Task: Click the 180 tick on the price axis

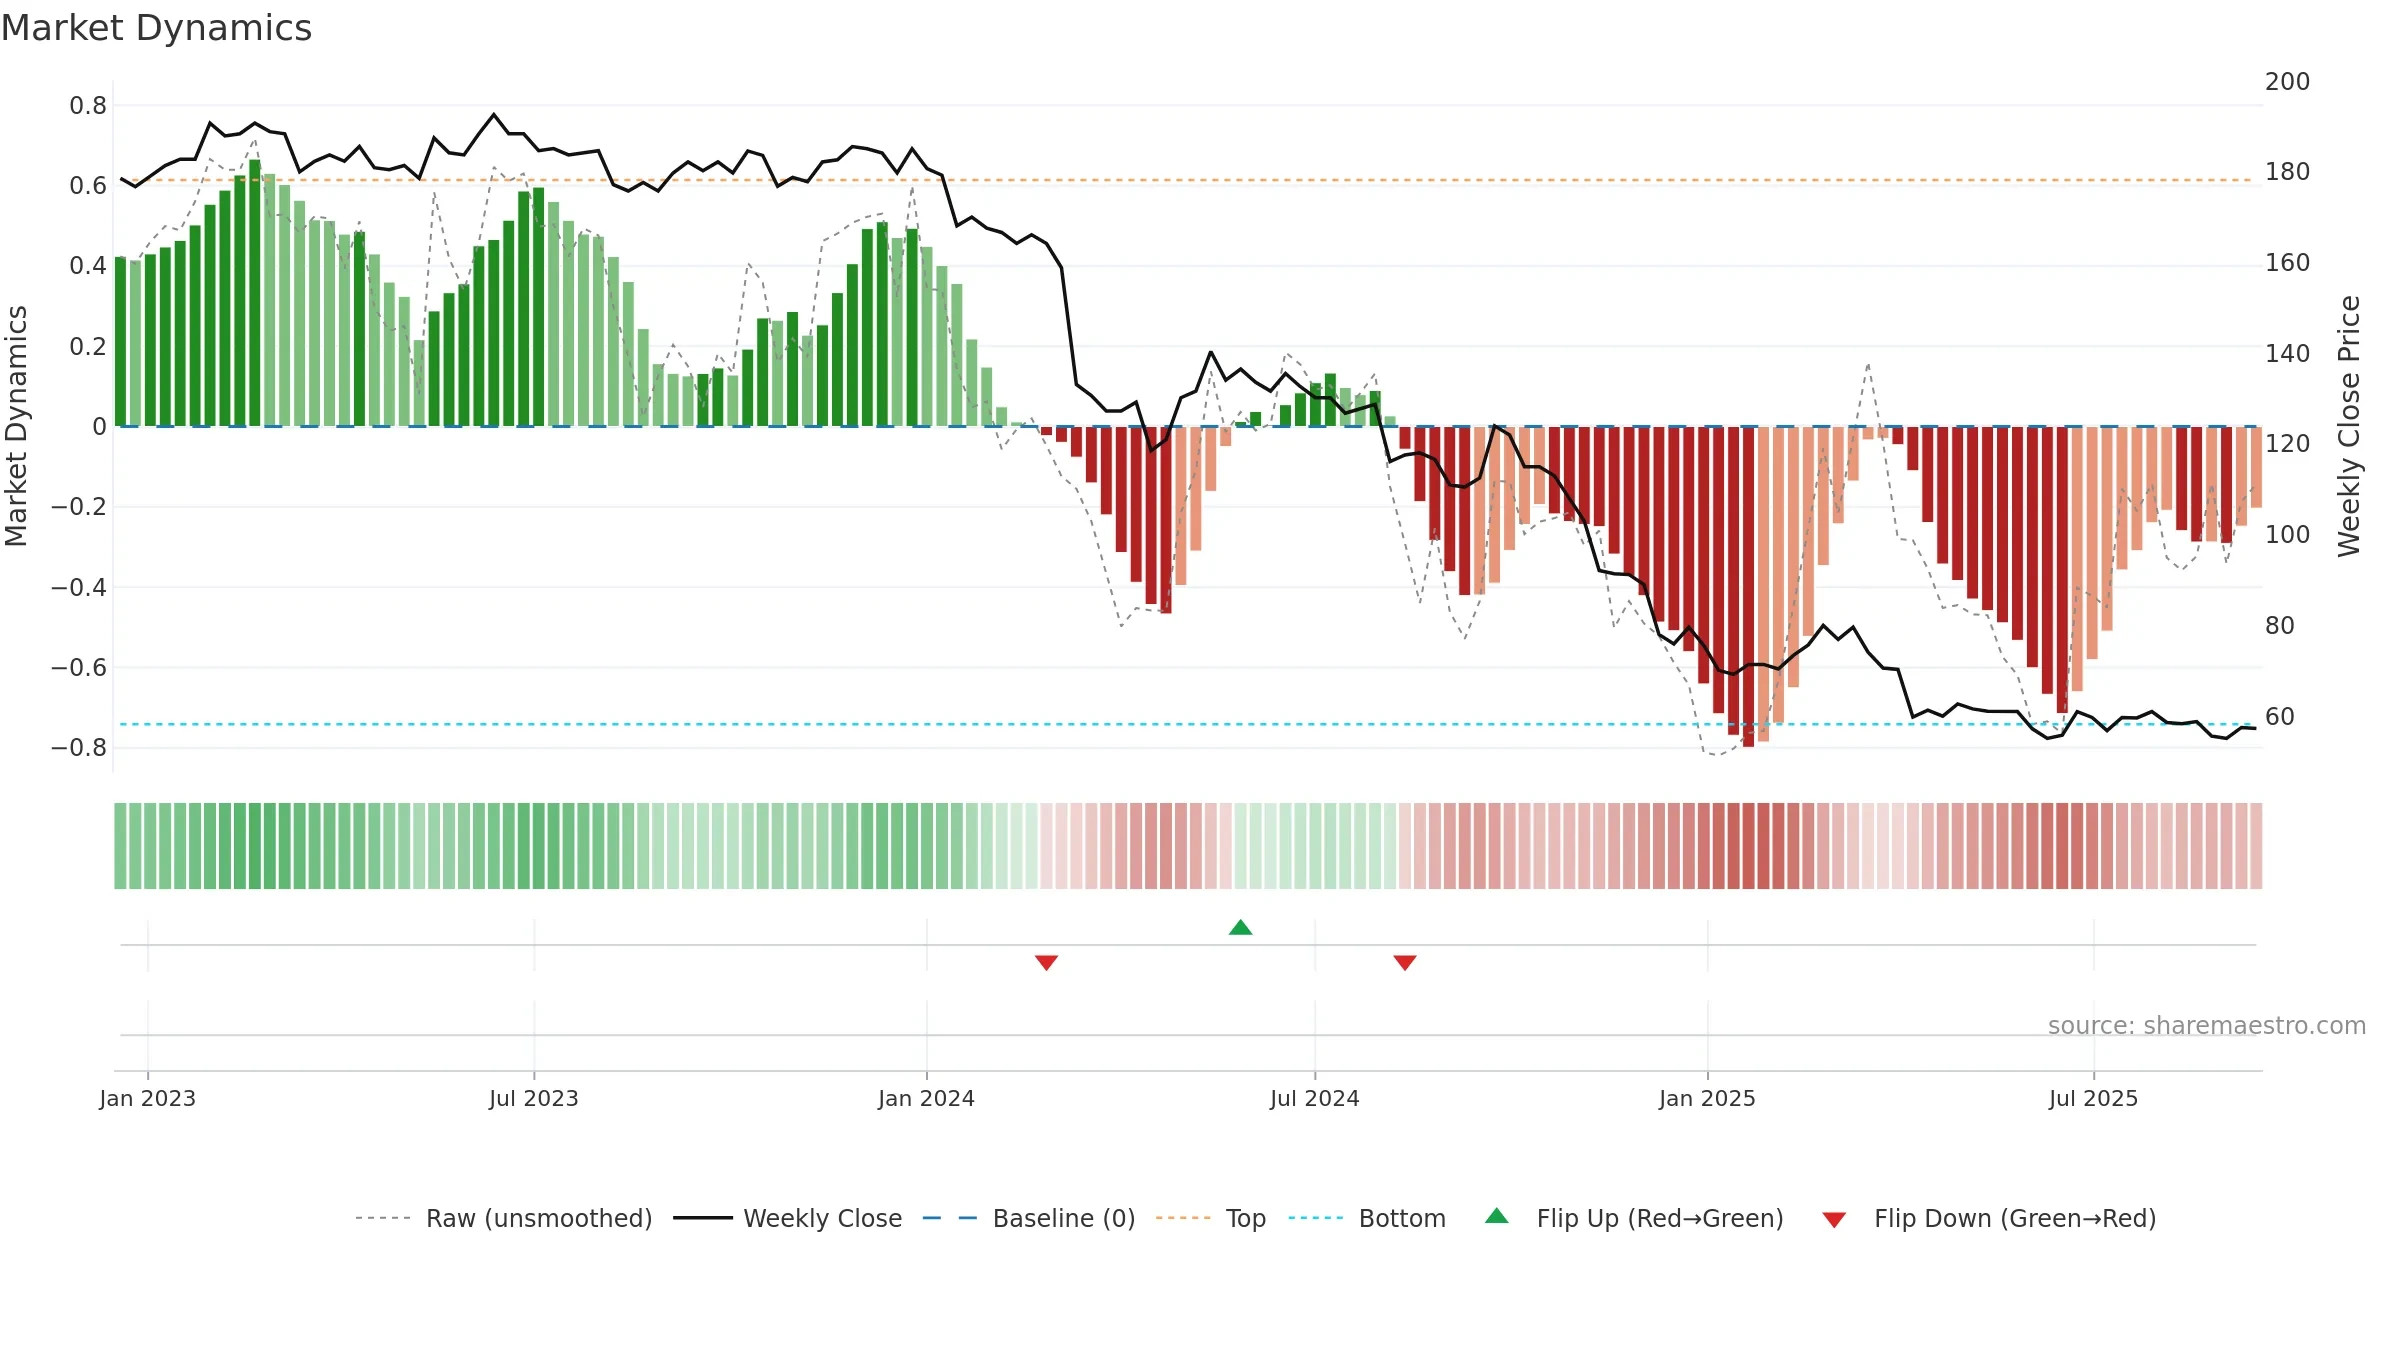Action: pyautogui.click(x=2287, y=172)
